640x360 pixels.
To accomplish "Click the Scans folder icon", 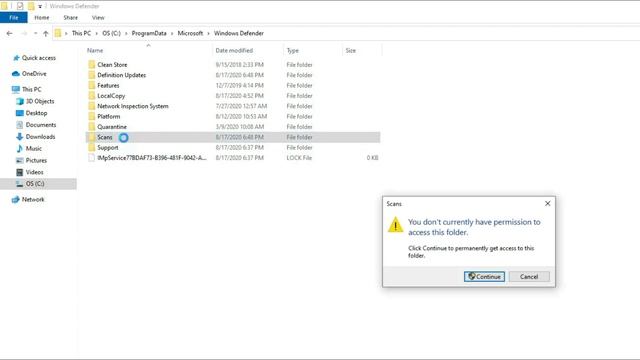I will (x=91, y=137).
